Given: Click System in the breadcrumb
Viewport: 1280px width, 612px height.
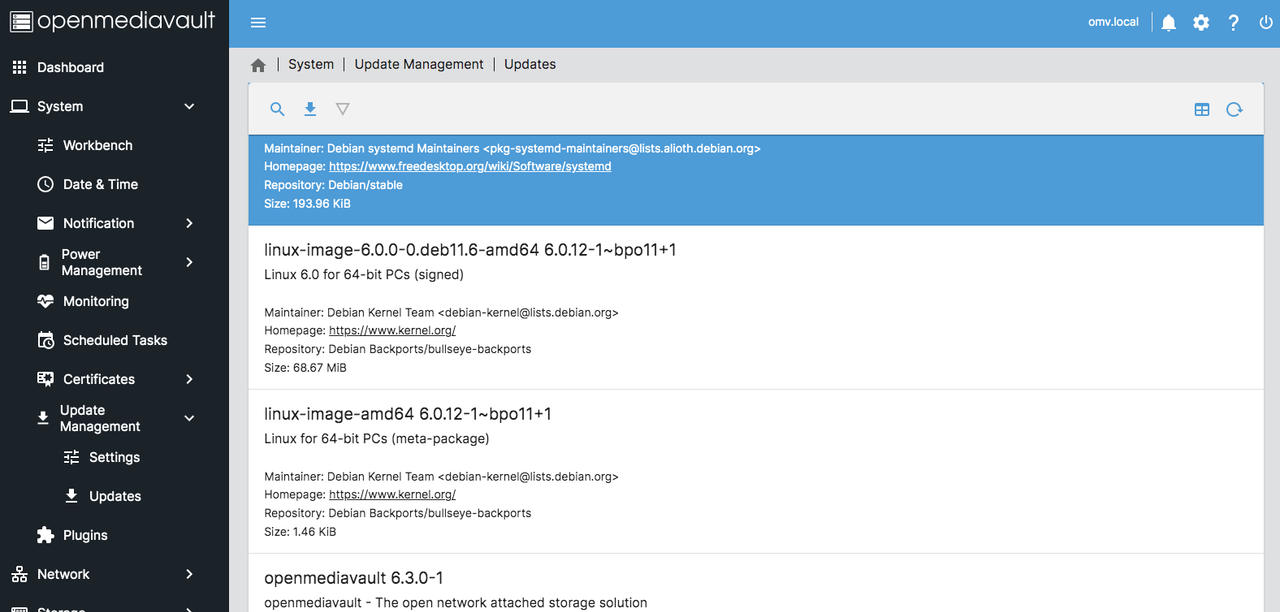Looking at the screenshot, I should [311, 64].
